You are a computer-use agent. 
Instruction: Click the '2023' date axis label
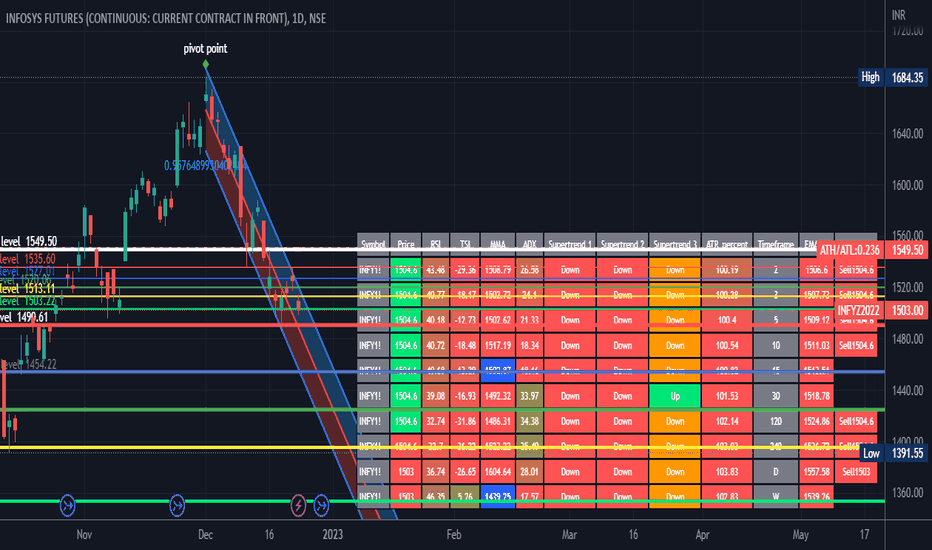click(332, 535)
